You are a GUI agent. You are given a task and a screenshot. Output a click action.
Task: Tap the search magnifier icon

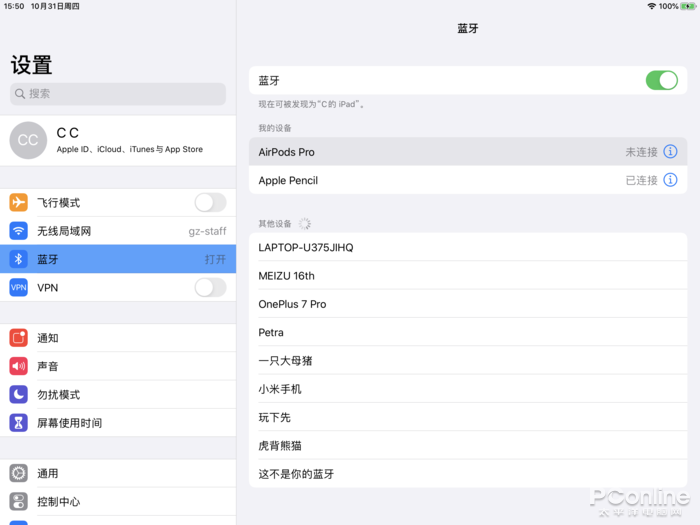click(20, 94)
